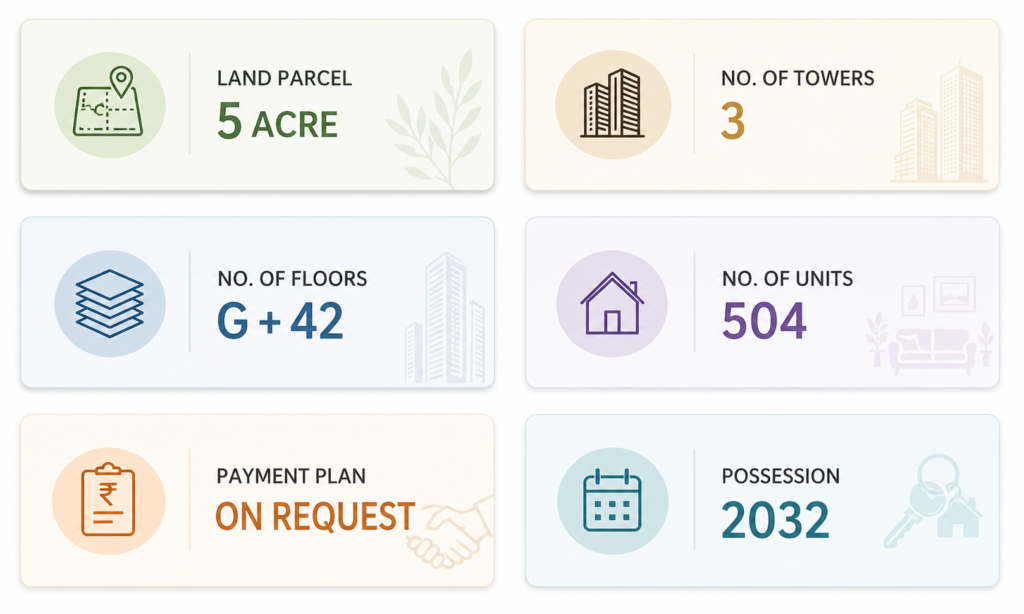Click the ON REQUEST payment text
1024x614 pixels.
pyautogui.click(x=315, y=517)
